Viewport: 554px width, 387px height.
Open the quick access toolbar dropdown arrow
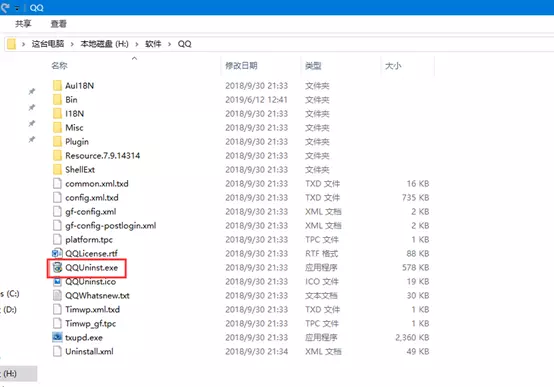click(17, 8)
